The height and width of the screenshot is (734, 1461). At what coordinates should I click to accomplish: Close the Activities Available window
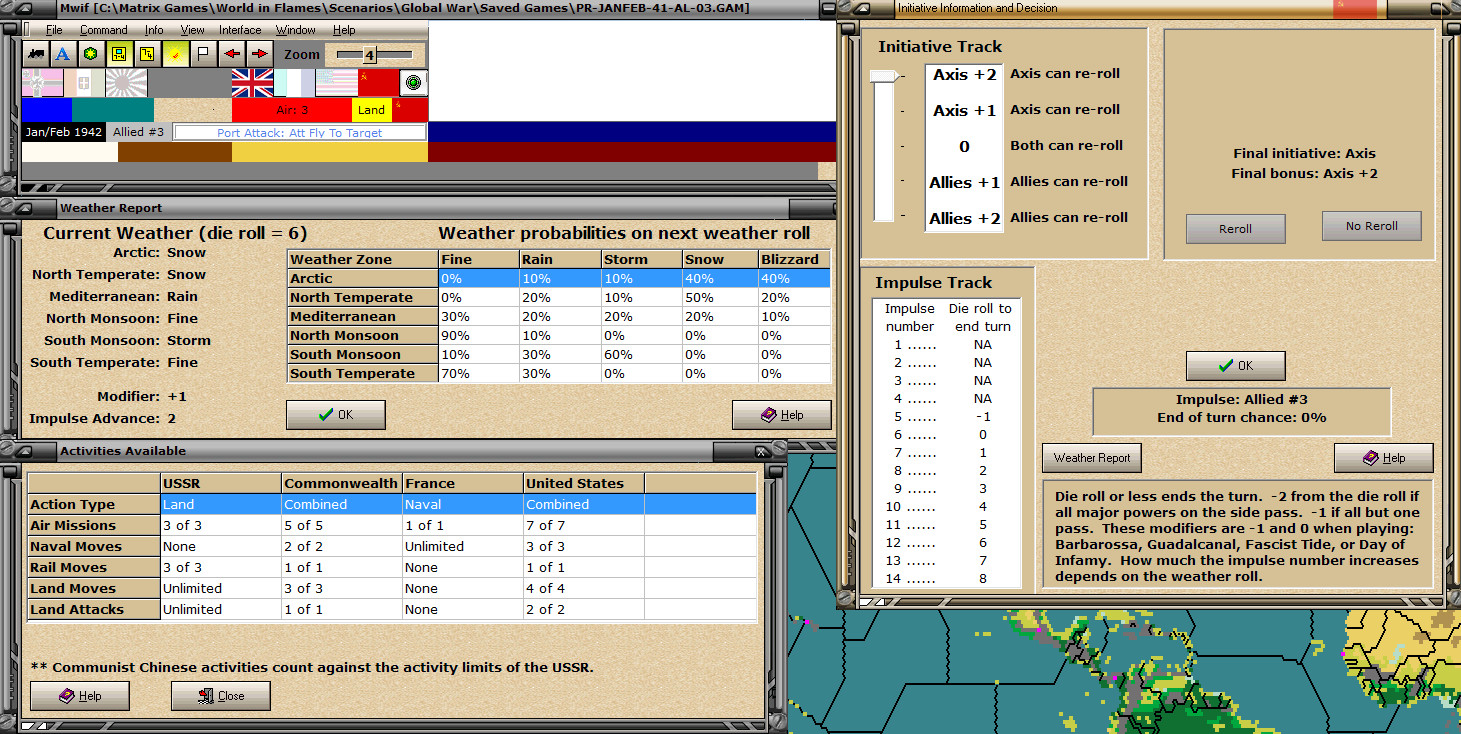tap(221, 696)
